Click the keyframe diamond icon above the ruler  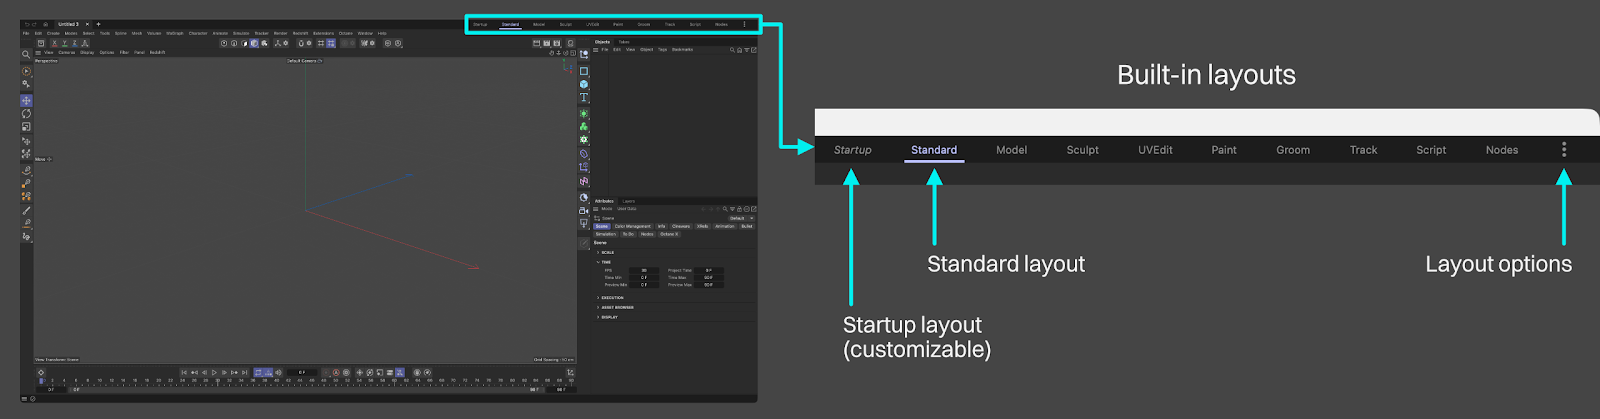[41, 373]
